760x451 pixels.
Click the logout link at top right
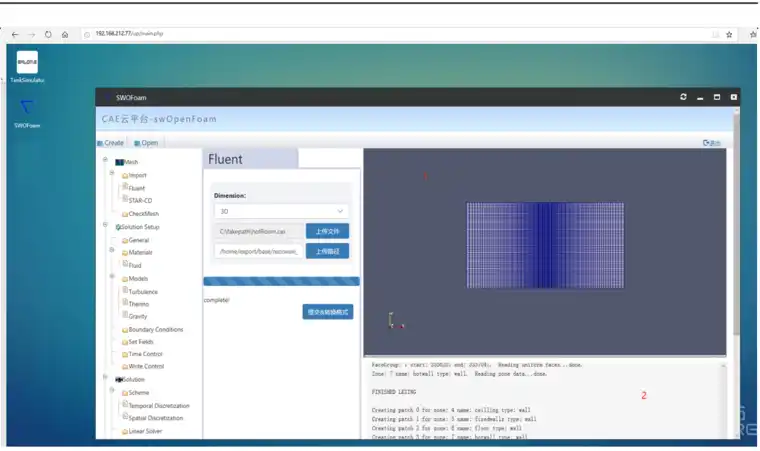coord(712,143)
